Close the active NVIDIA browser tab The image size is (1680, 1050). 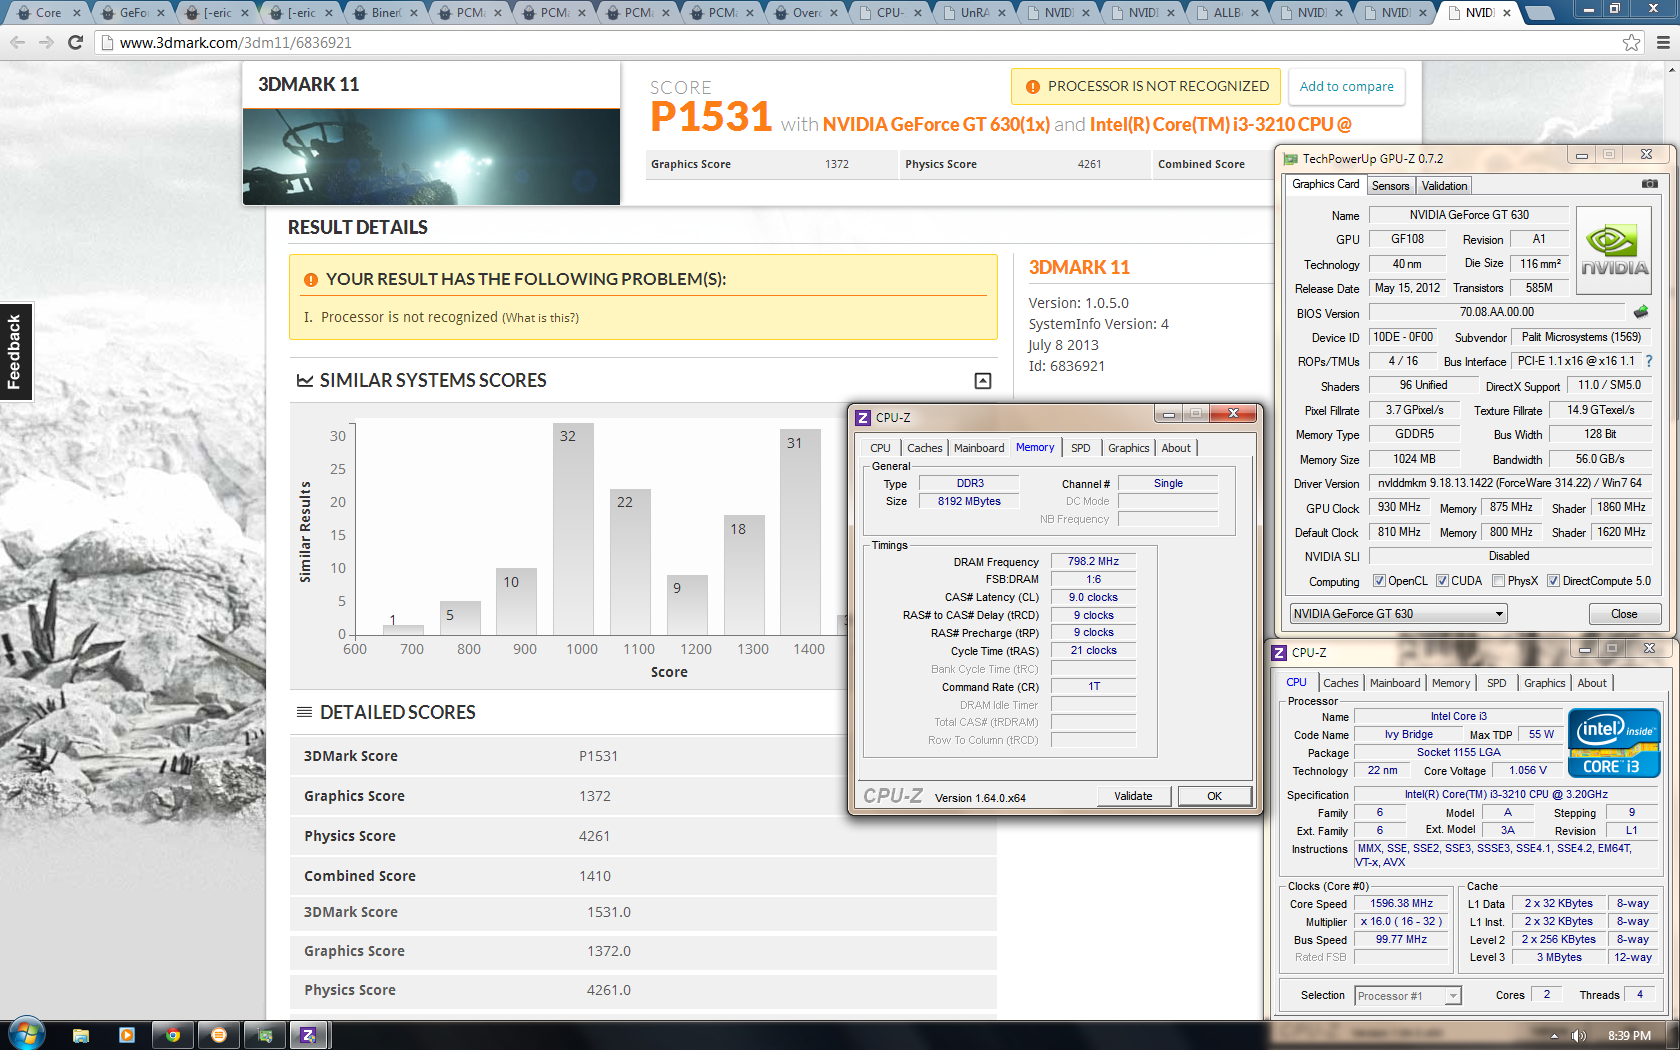click(1506, 13)
